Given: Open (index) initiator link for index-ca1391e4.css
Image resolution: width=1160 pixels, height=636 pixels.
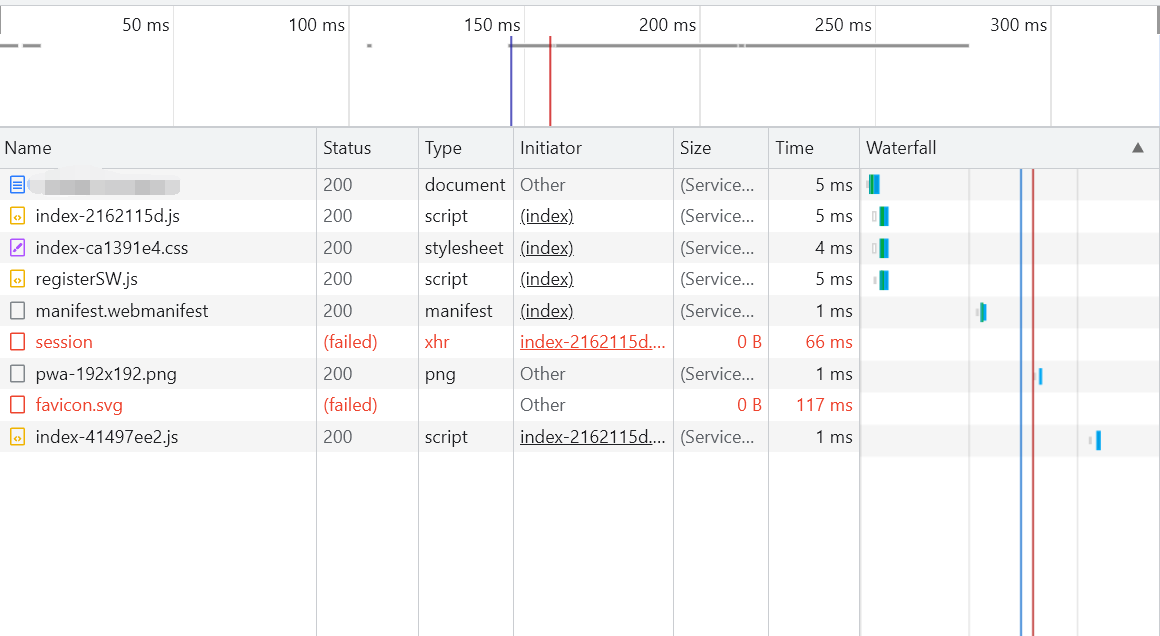Looking at the screenshot, I should [x=547, y=248].
